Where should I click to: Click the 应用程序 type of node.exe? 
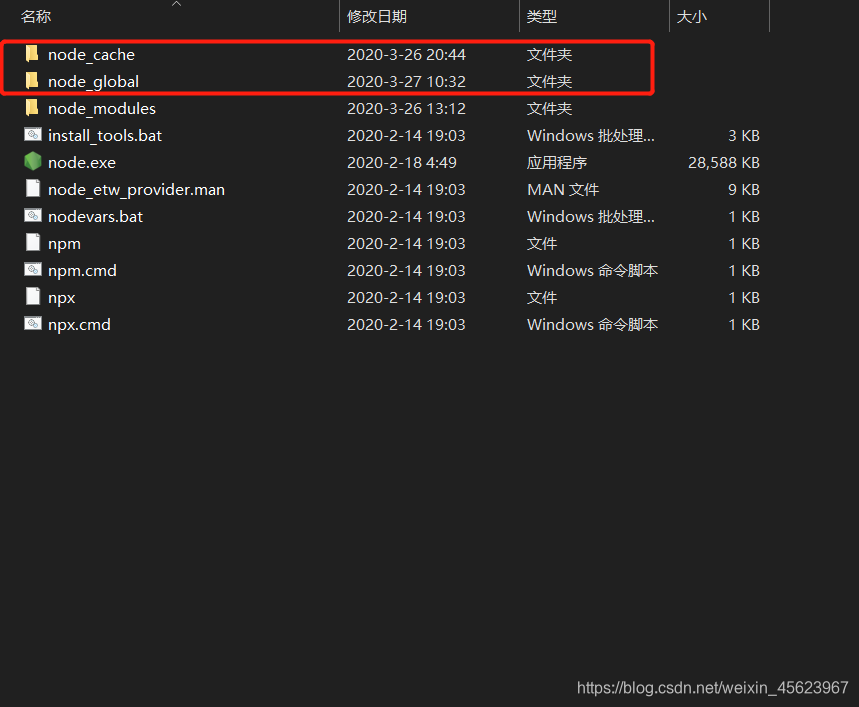[557, 163]
